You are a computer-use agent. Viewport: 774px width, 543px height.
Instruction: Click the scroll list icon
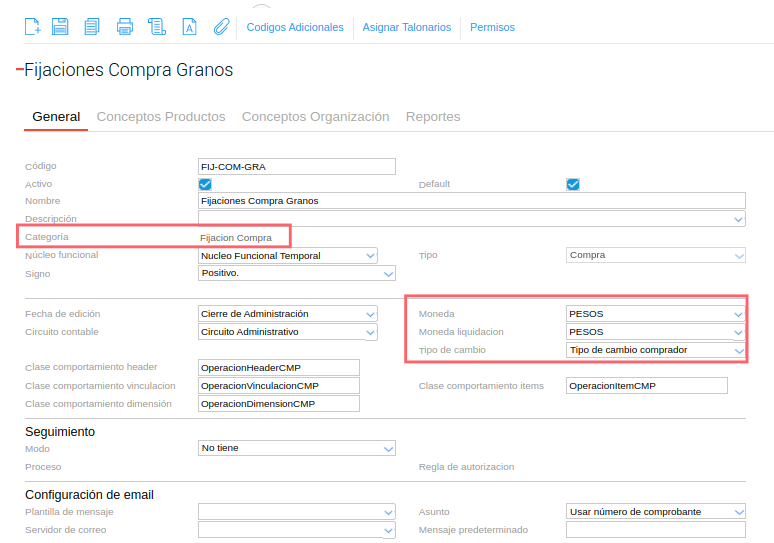pyautogui.click(x=156, y=27)
